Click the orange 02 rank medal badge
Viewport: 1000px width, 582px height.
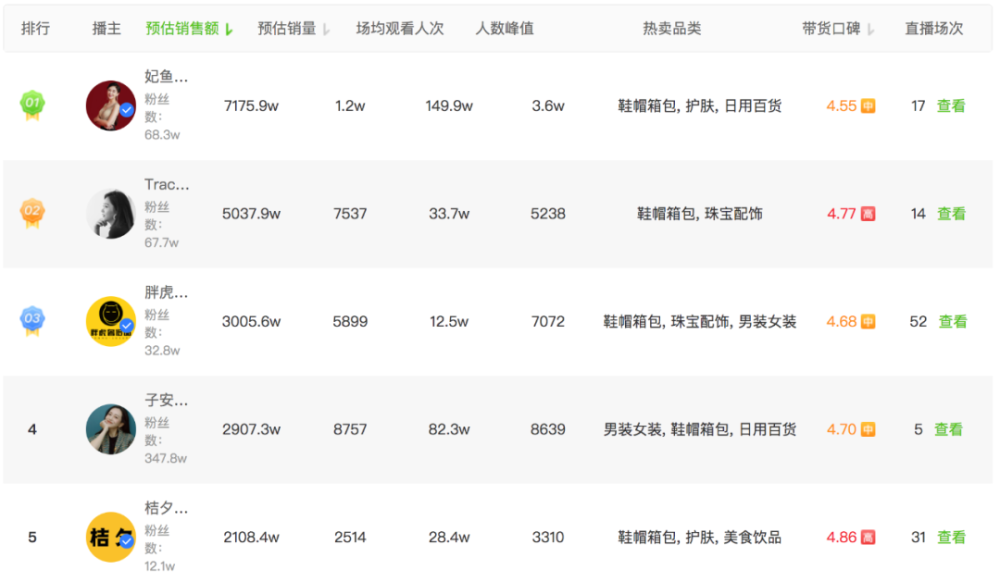click(x=32, y=212)
